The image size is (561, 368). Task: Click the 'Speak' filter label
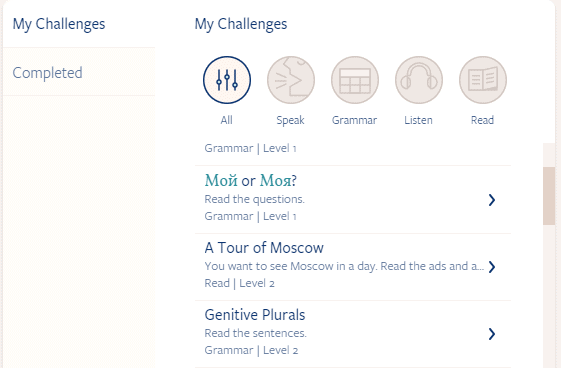[291, 121]
